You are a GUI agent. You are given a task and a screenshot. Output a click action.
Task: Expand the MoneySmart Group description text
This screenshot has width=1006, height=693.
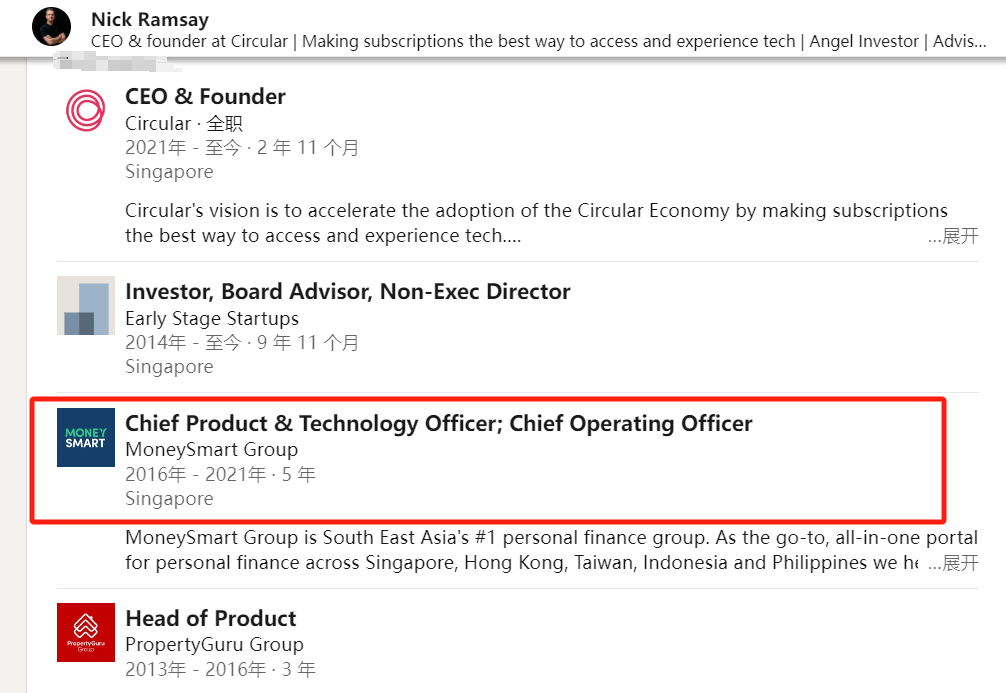point(953,563)
